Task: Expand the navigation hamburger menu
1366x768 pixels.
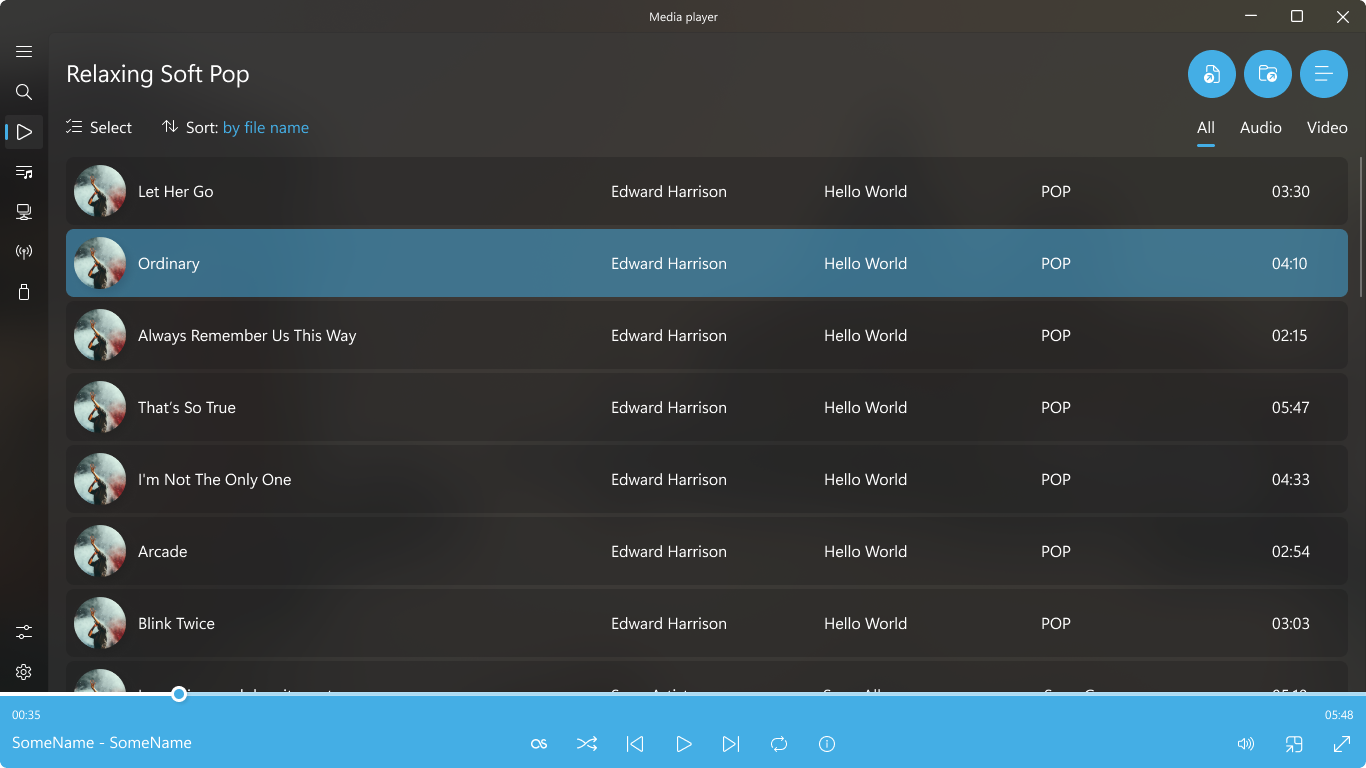Action: (24, 51)
